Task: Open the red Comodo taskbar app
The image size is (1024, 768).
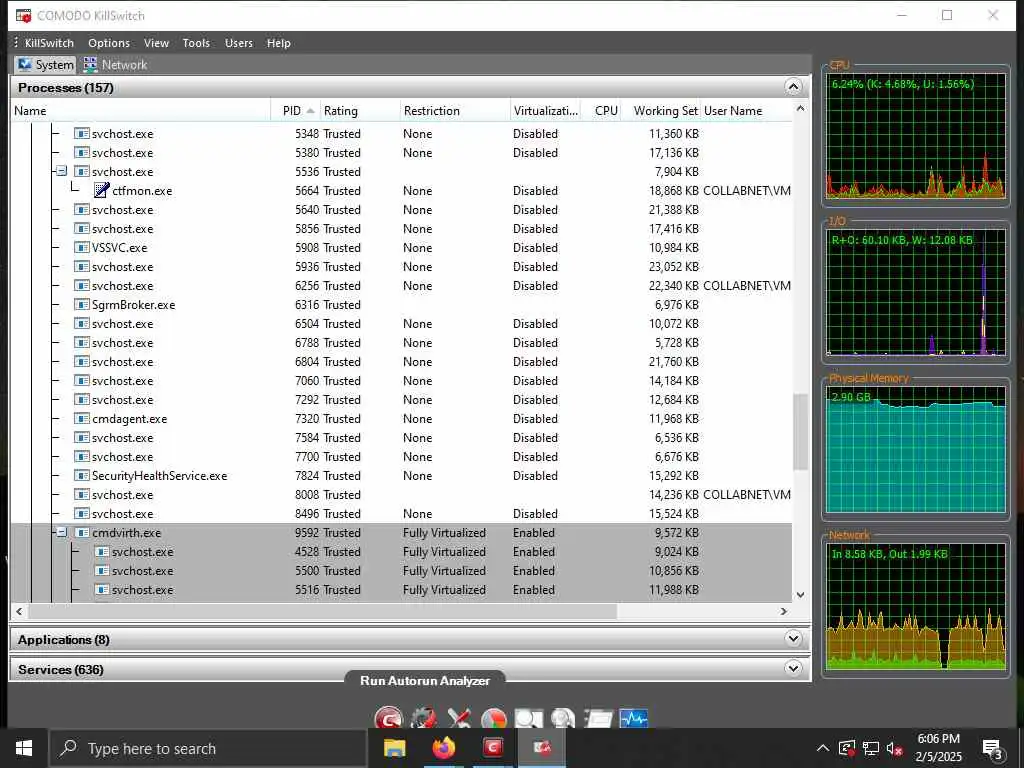Action: (x=492, y=748)
